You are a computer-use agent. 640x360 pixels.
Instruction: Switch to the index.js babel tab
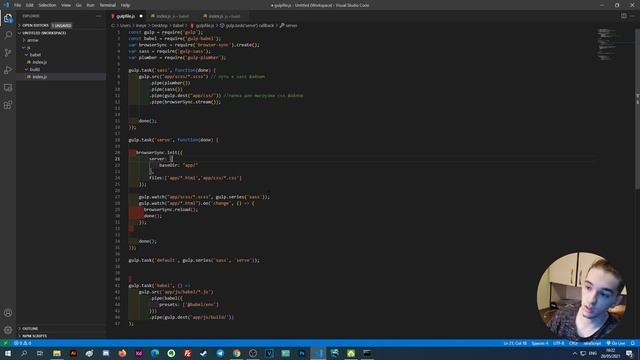coord(173,16)
